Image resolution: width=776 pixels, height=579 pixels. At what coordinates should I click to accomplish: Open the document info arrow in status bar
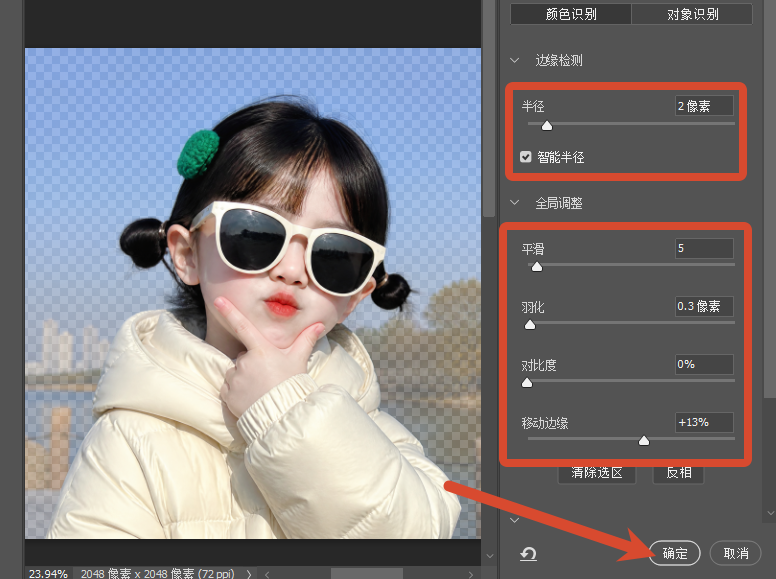tap(249, 574)
